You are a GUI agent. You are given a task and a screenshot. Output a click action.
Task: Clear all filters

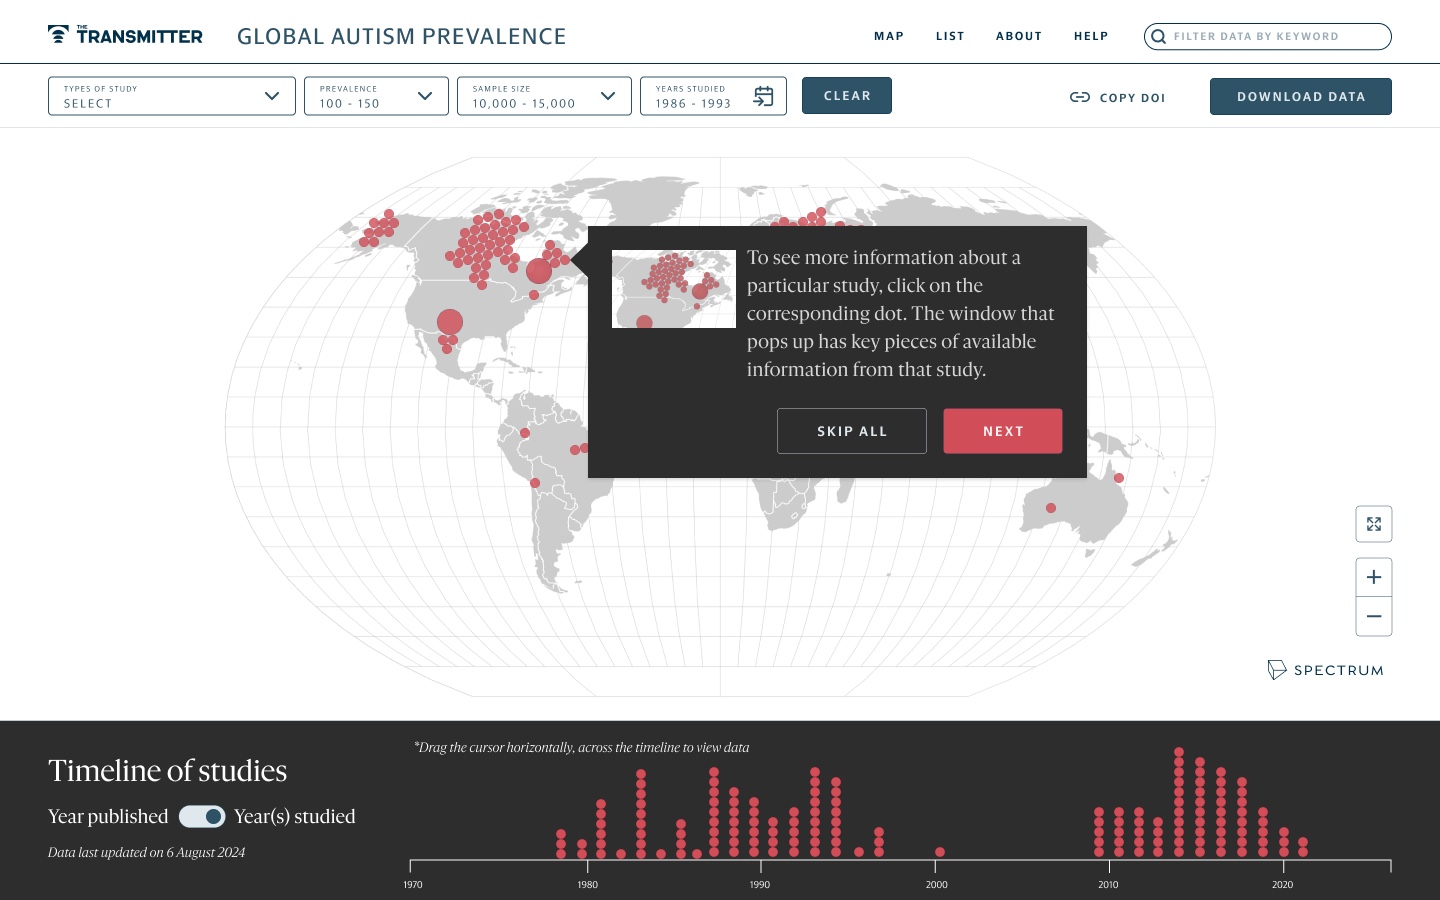coord(847,96)
